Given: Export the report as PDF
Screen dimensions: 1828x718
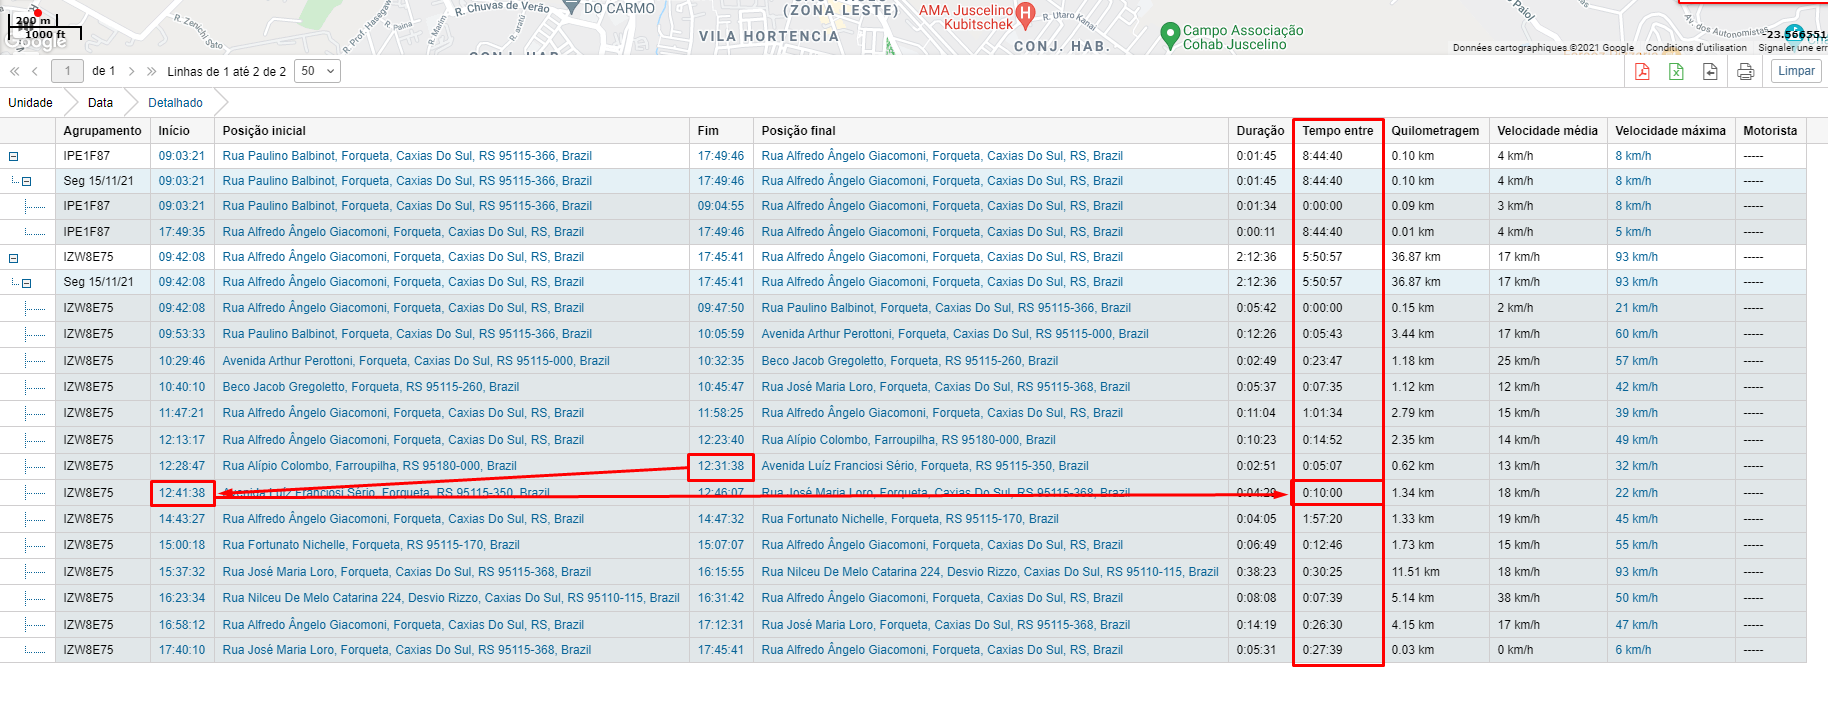Looking at the screenshot, I should 1642,71.
